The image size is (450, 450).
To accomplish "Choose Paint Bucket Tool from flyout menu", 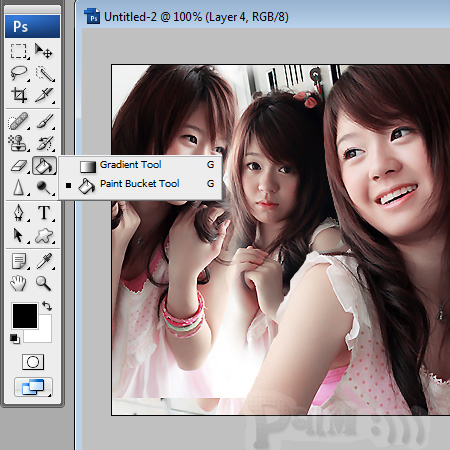I will coord(140,184).
